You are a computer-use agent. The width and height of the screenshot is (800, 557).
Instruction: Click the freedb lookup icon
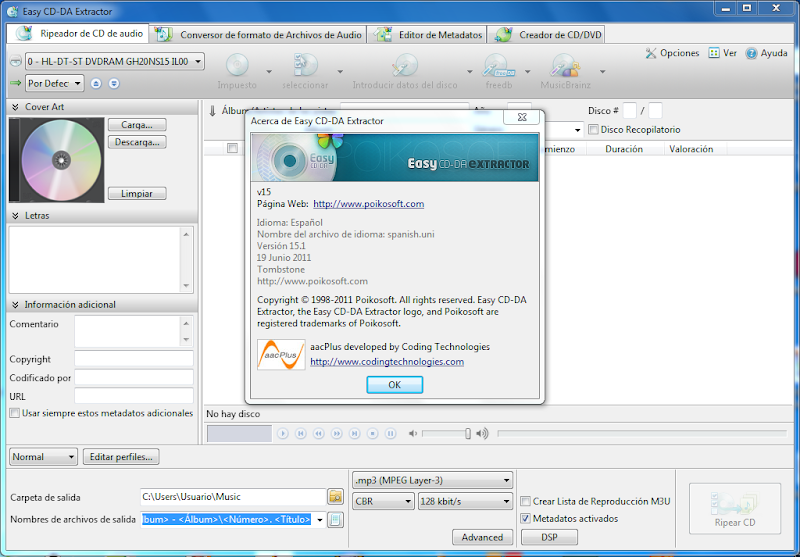click(x=498, y=65)
